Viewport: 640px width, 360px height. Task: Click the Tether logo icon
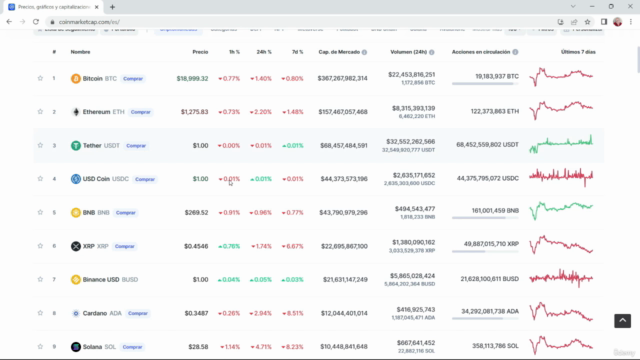tap(76, 145)
